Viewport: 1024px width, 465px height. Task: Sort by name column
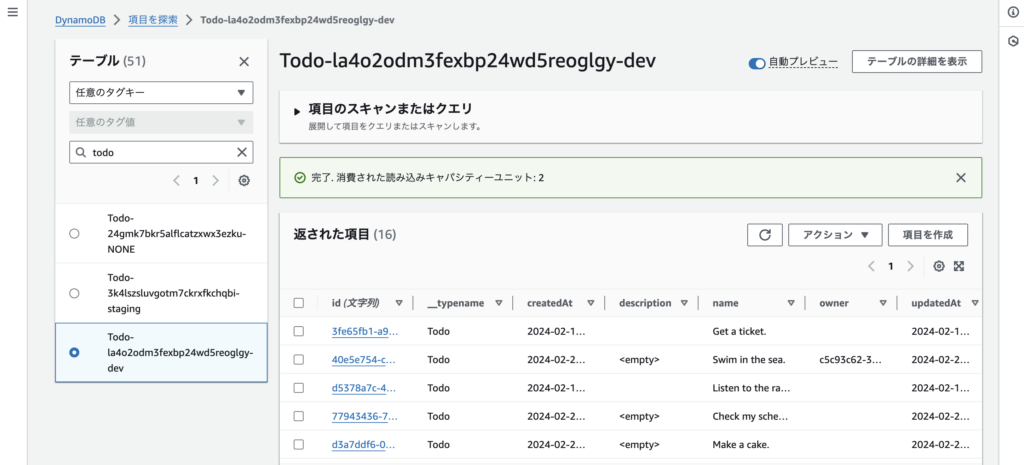pyautogui.click(x=791, y=303)
